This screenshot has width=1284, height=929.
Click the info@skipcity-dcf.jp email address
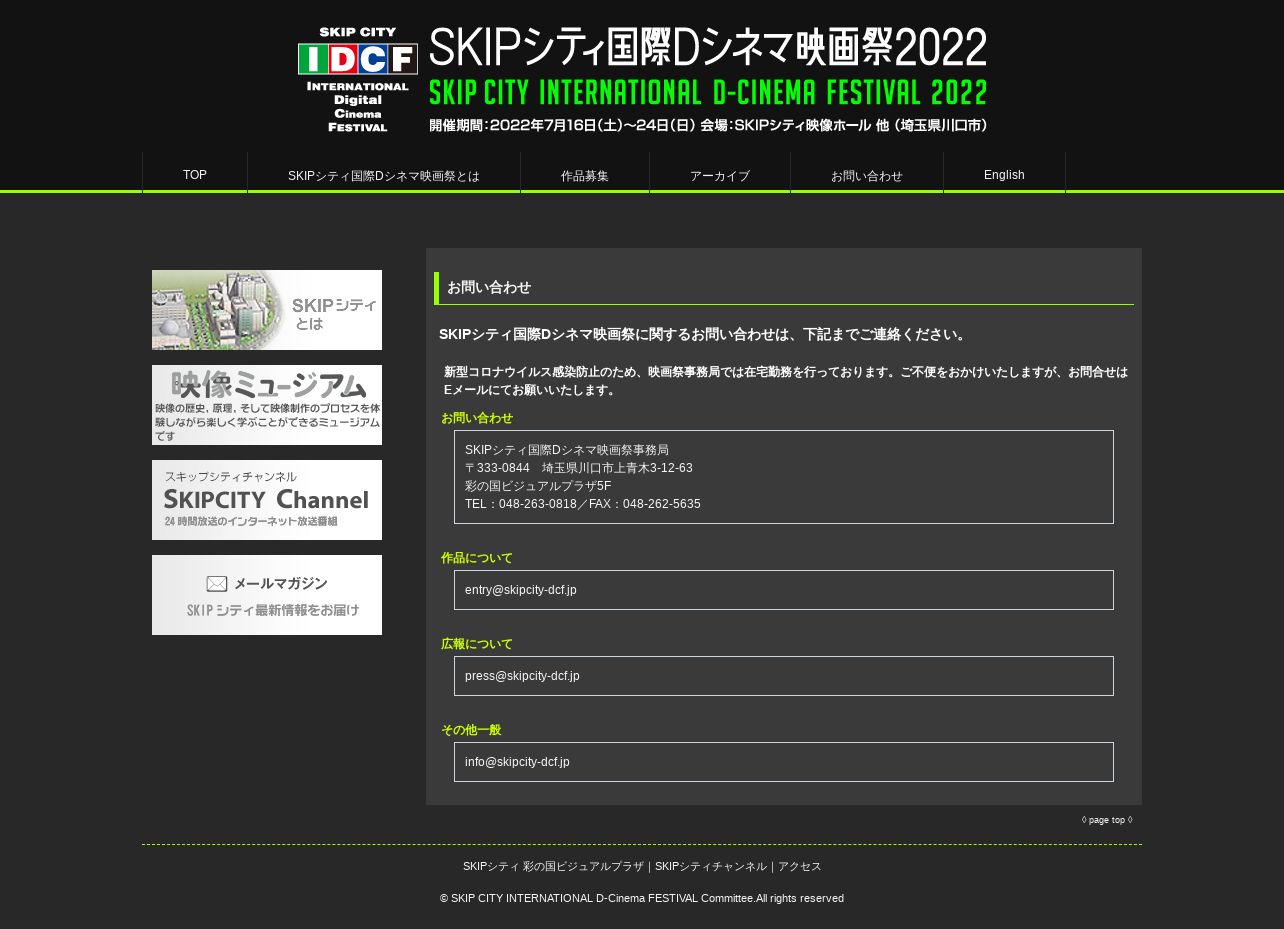point(517,762)
